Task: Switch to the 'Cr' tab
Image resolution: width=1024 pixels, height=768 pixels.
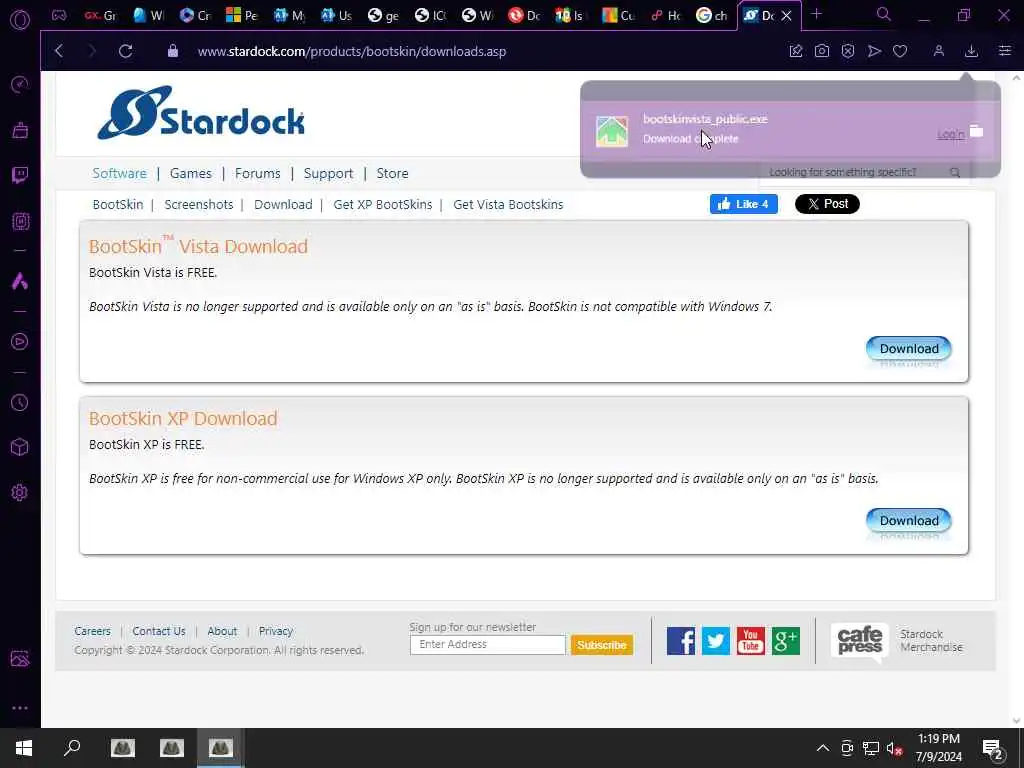Action: (x=195, y=15)
